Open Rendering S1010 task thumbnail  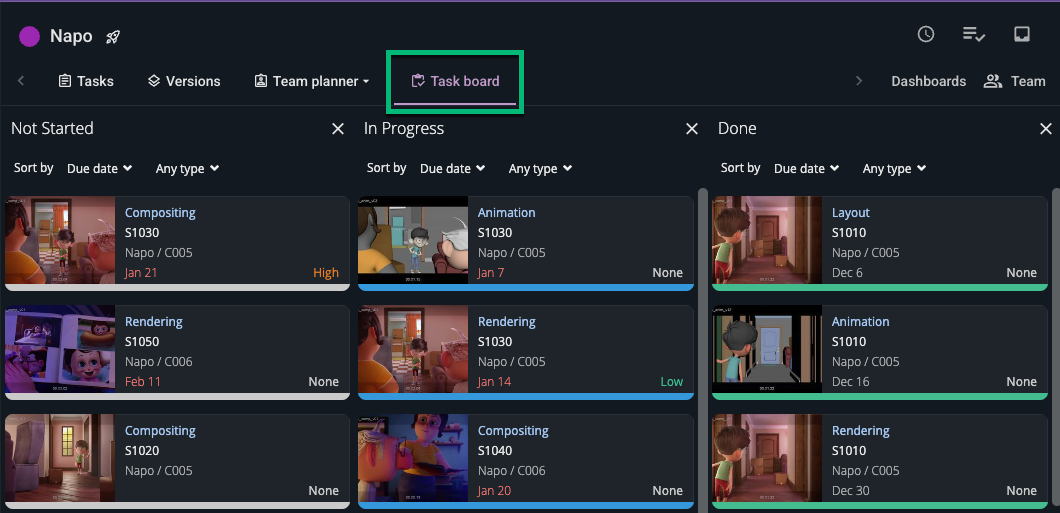click(x=767, y=458)
